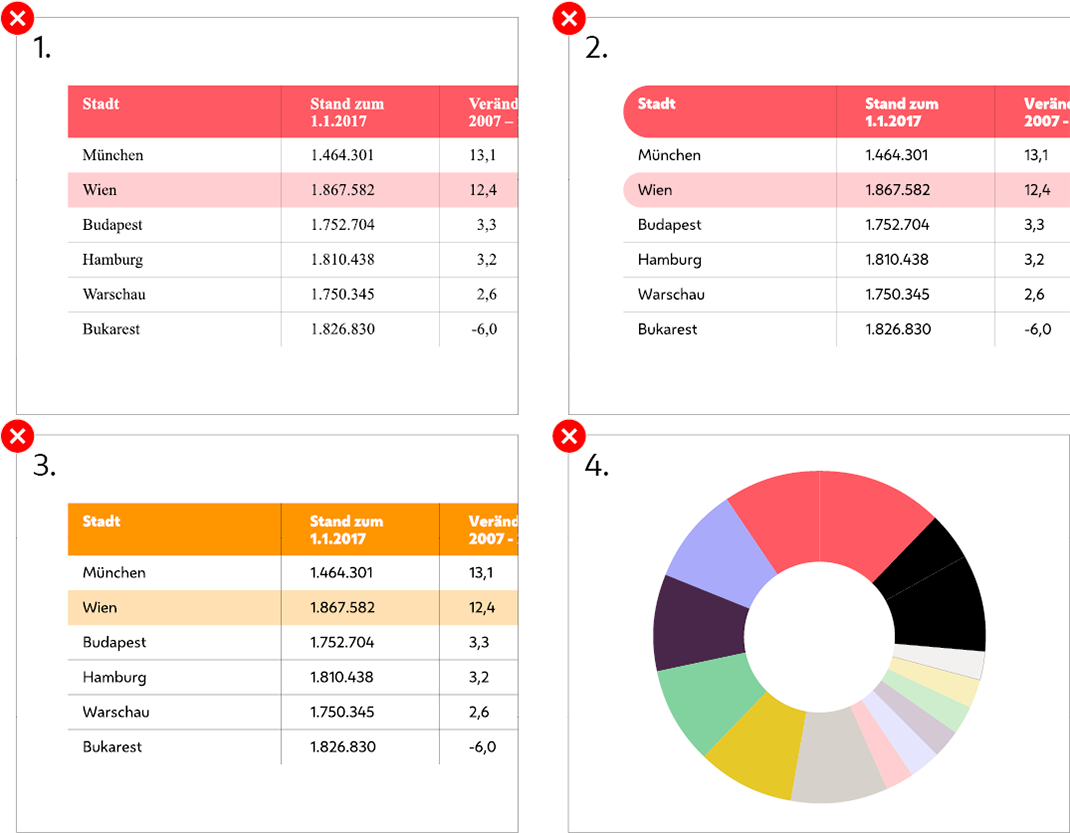
Task: Click the Wien cell in rounded example 2 row
Action: click(x=655, y=190)
